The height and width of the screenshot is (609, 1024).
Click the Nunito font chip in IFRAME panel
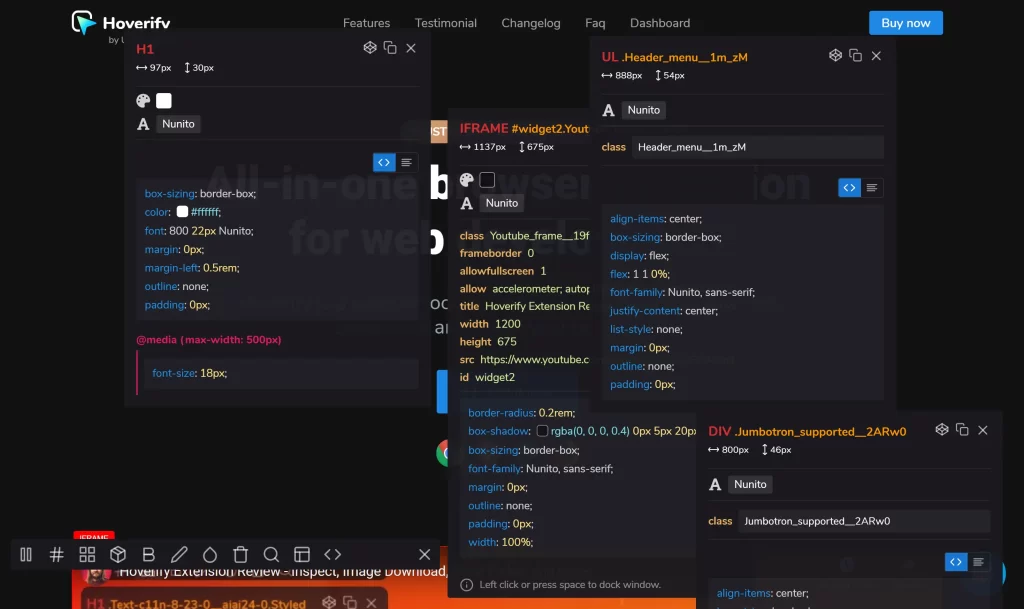(x=502, y=203)
